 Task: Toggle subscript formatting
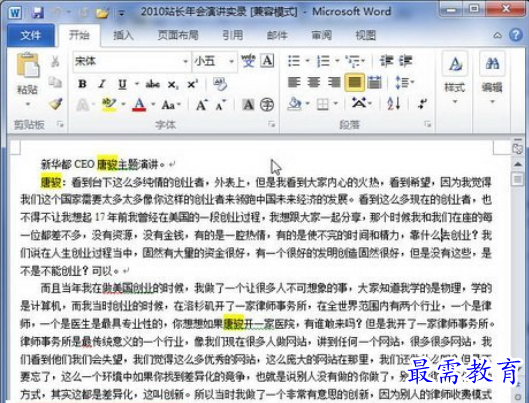tap(173, 84)
